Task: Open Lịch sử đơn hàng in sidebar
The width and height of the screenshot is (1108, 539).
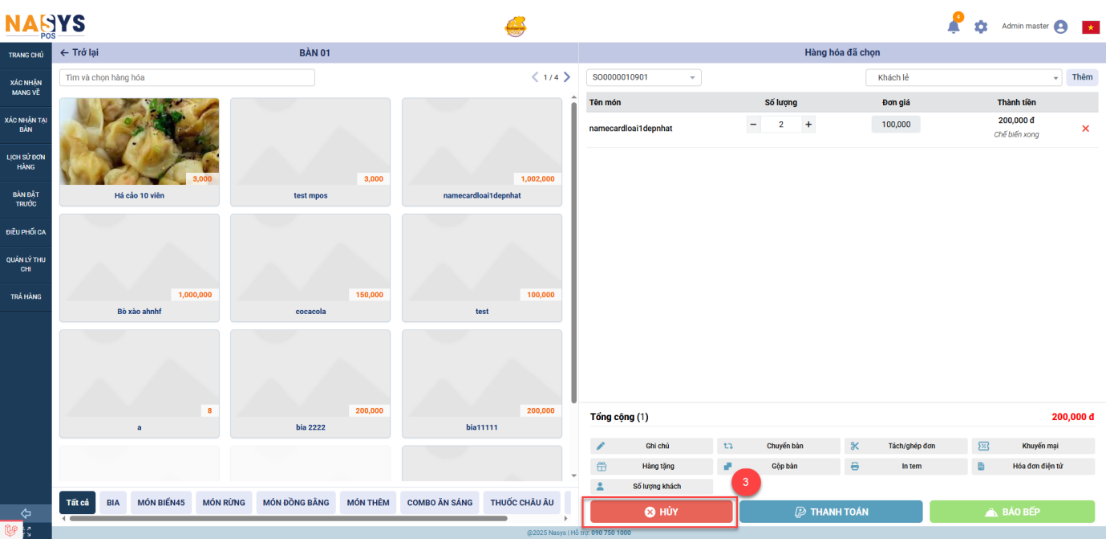Action: pos(26,162)
